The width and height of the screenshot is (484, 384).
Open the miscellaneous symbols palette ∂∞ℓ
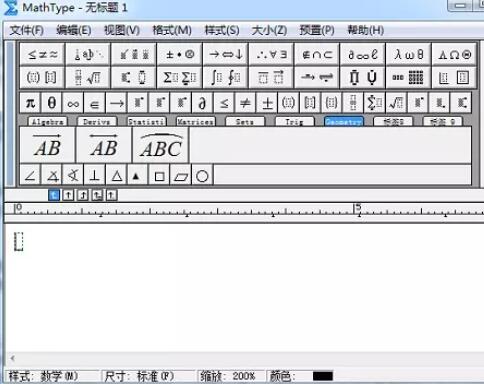(363, 54)
